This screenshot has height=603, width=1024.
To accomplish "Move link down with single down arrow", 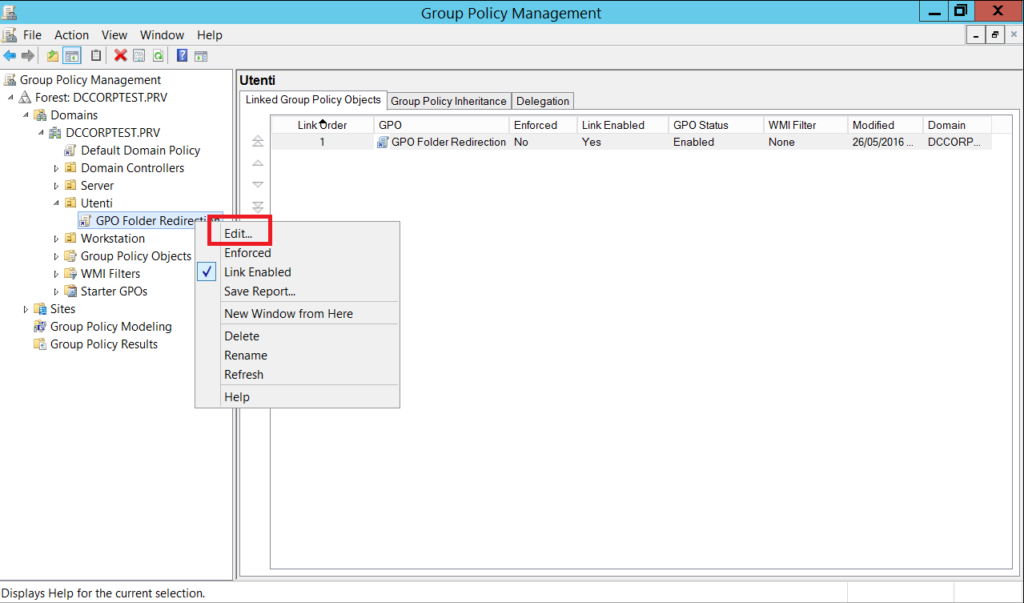I will [258, 185].
